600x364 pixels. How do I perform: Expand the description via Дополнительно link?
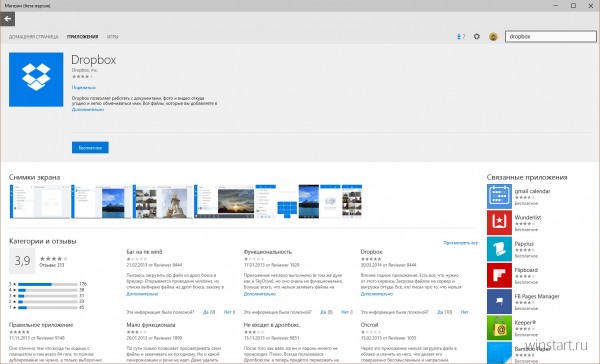click(88, 109)
